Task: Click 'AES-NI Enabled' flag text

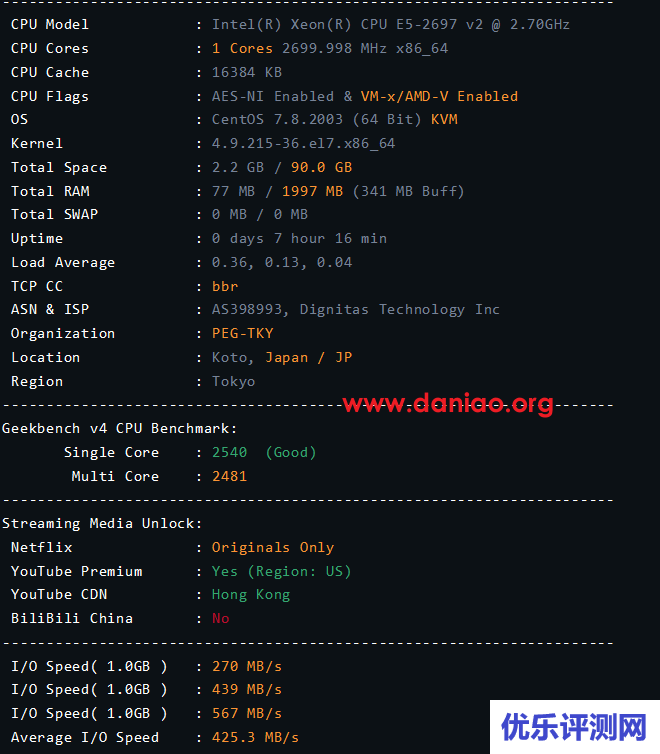Action: 273,96
